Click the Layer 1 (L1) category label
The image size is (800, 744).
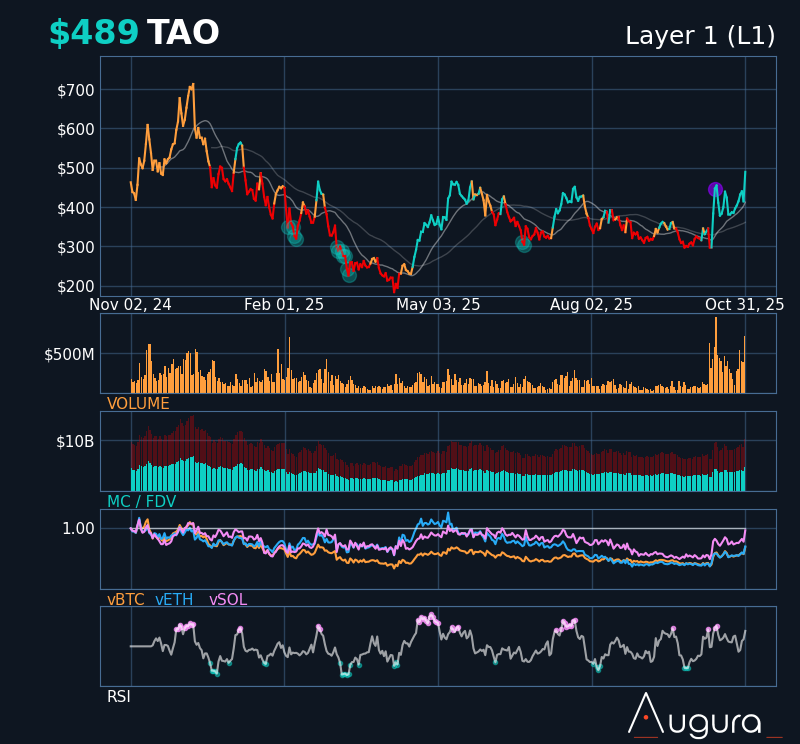(700, 36)
